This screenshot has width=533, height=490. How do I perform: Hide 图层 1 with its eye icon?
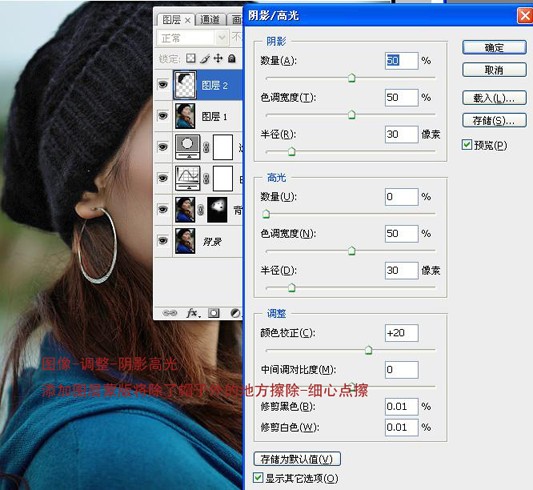point(163,116)
